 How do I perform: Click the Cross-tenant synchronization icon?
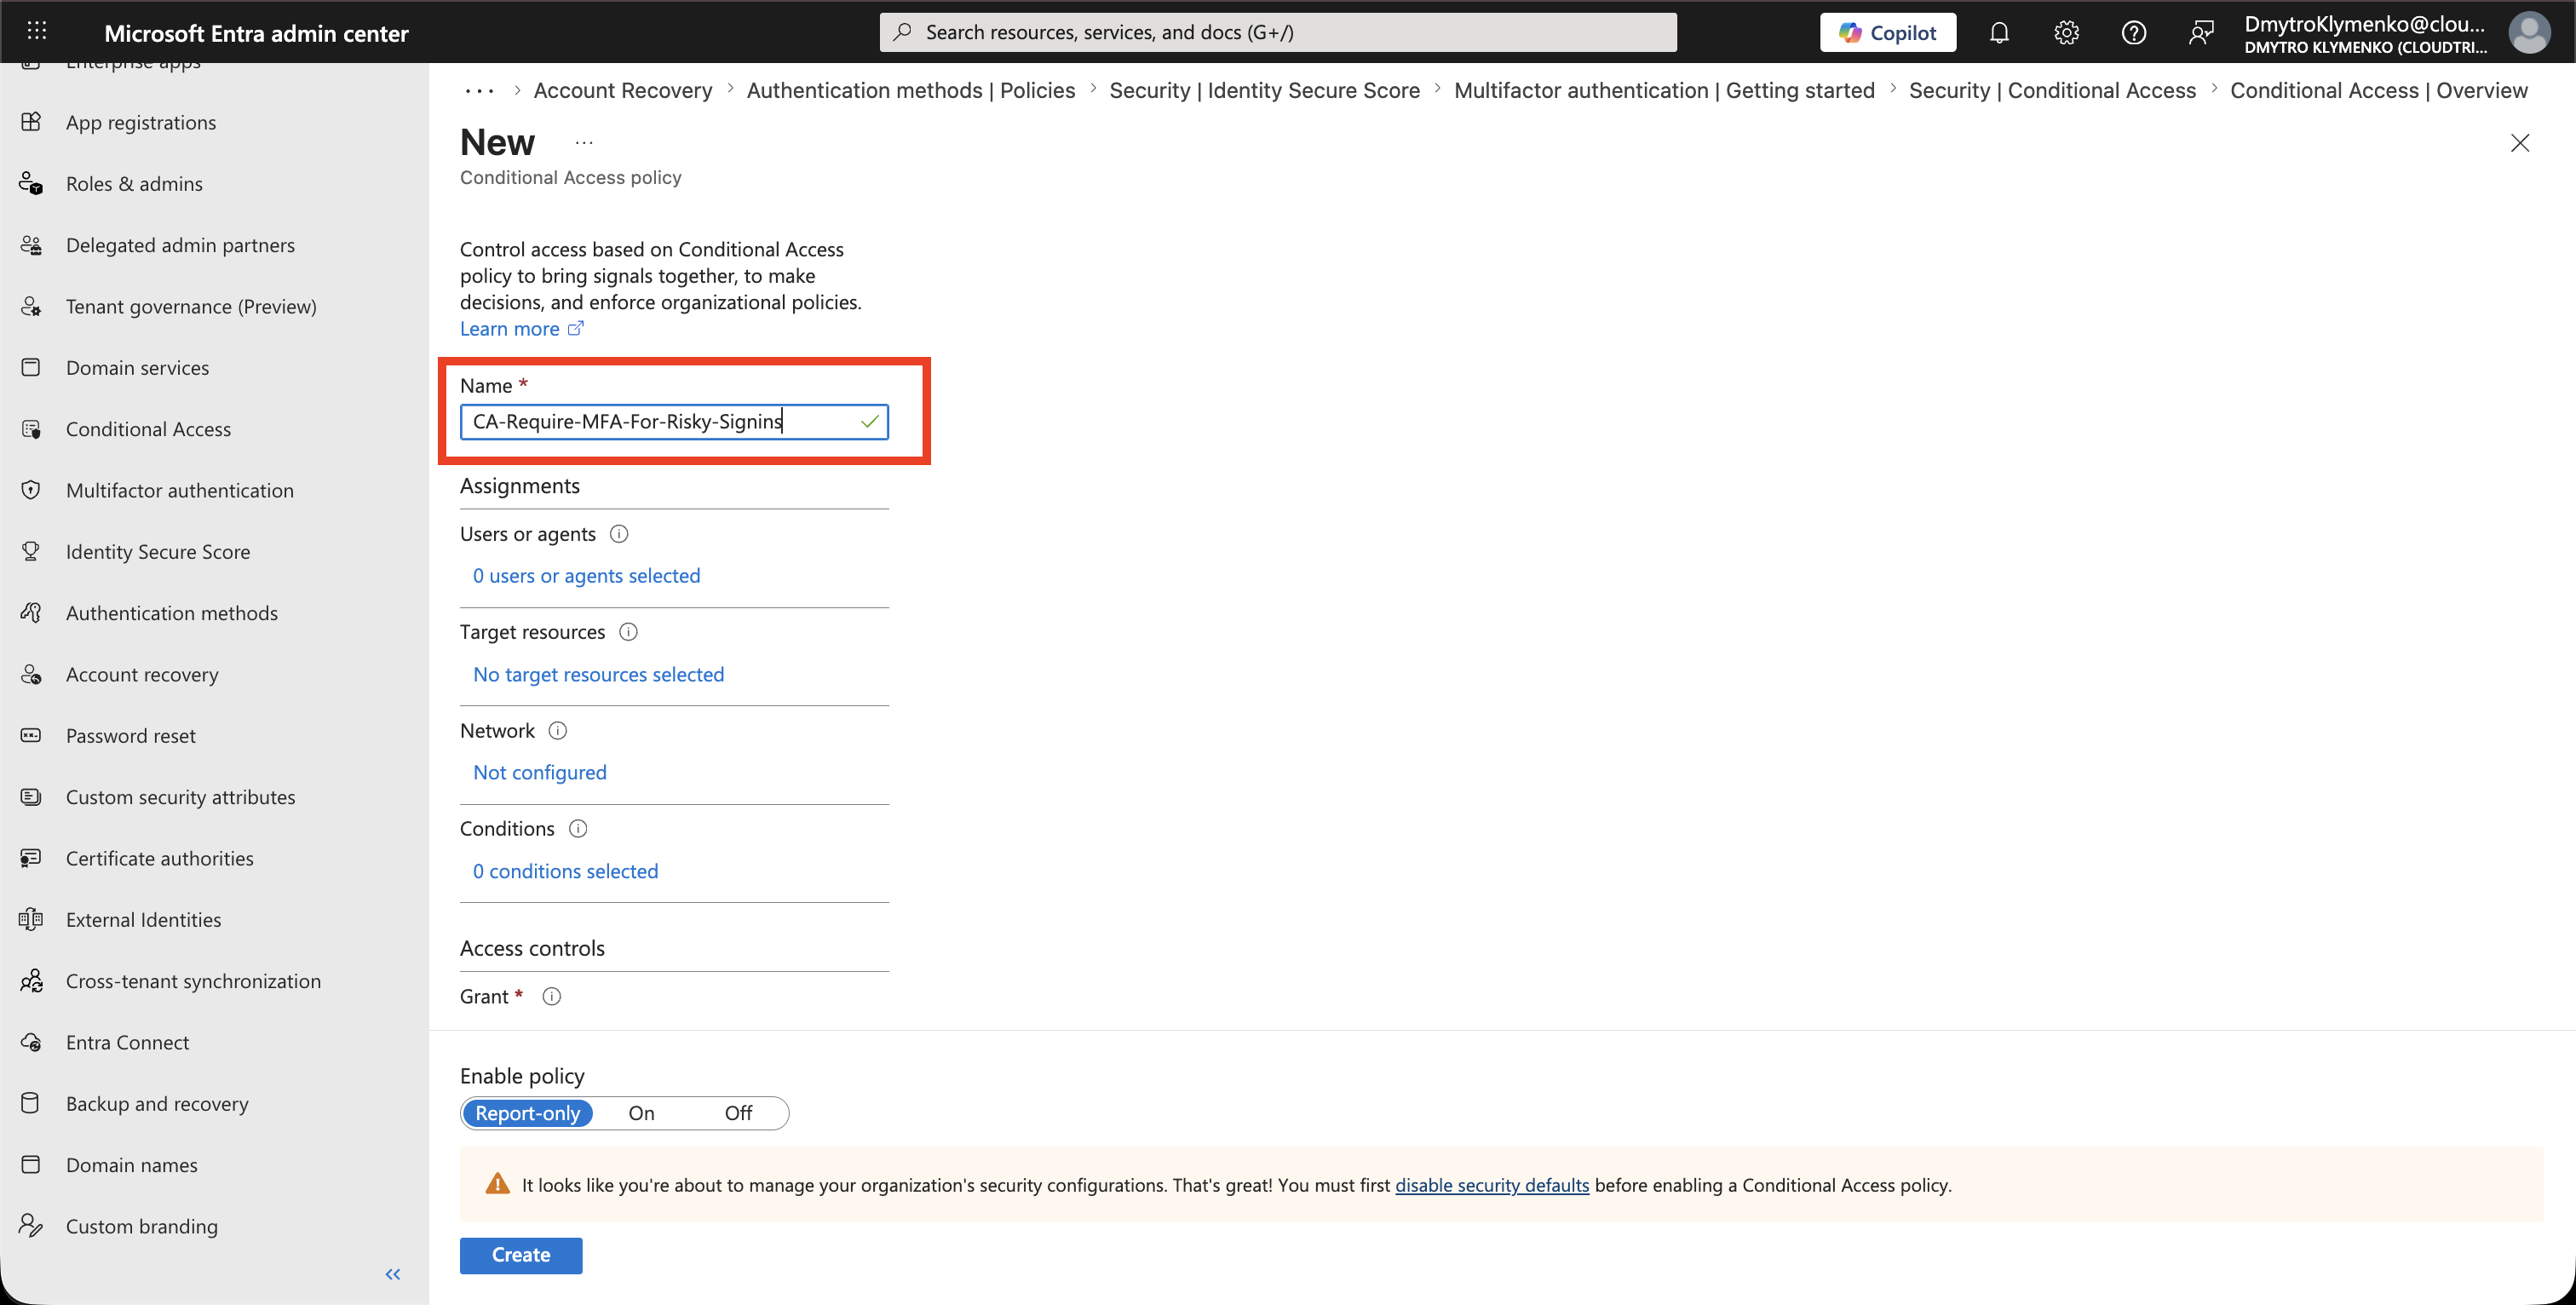click(31, 981)
